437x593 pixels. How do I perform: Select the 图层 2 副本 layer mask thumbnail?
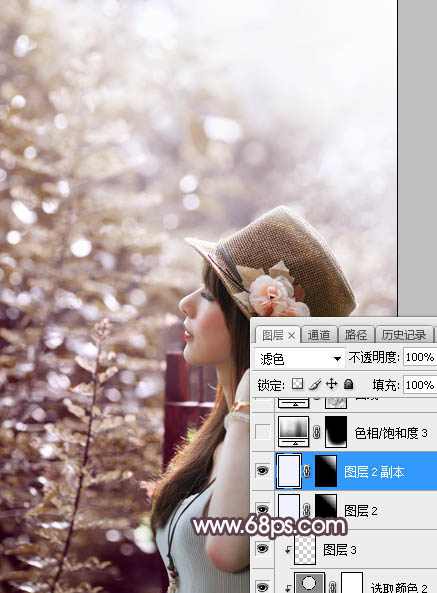pyautogui.click(x=325, y=471)
